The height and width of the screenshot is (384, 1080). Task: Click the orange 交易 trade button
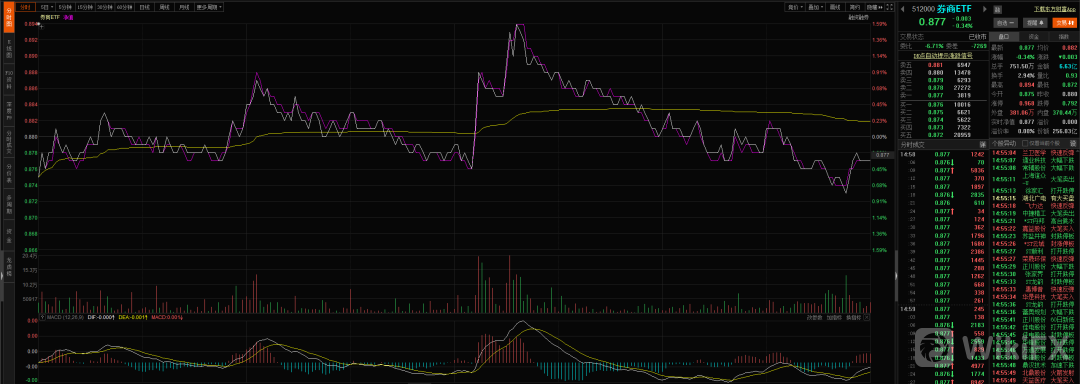[x=1064, y=23]
